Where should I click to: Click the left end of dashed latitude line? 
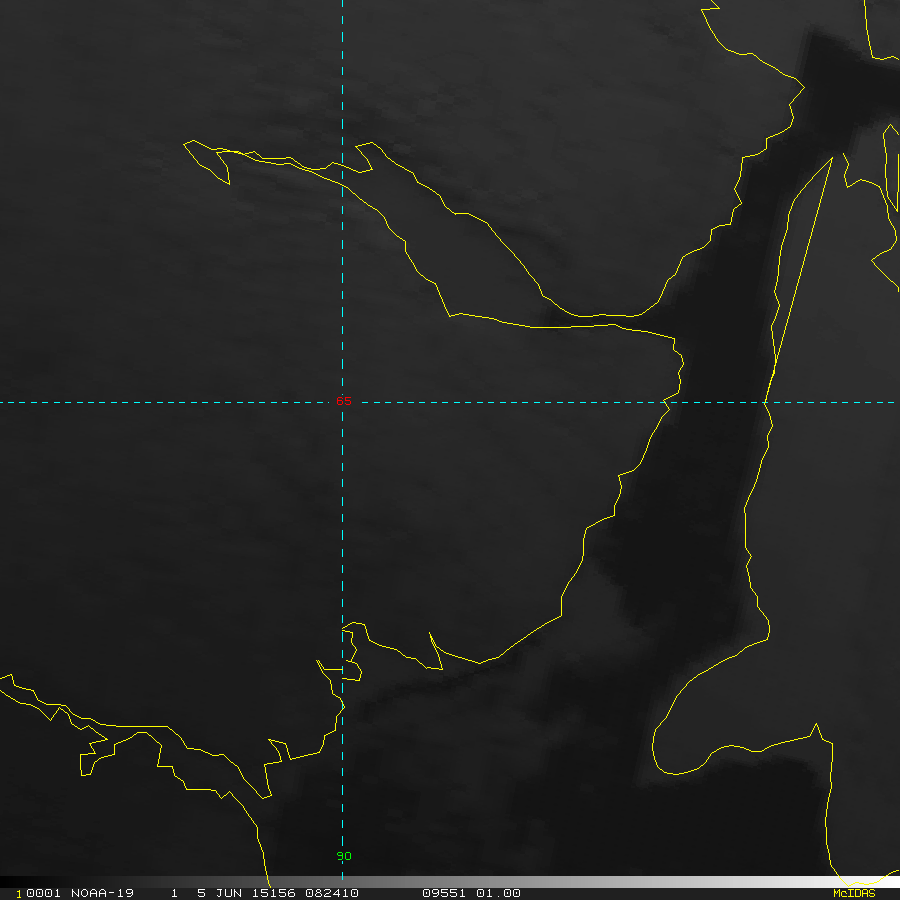[5, 402]
